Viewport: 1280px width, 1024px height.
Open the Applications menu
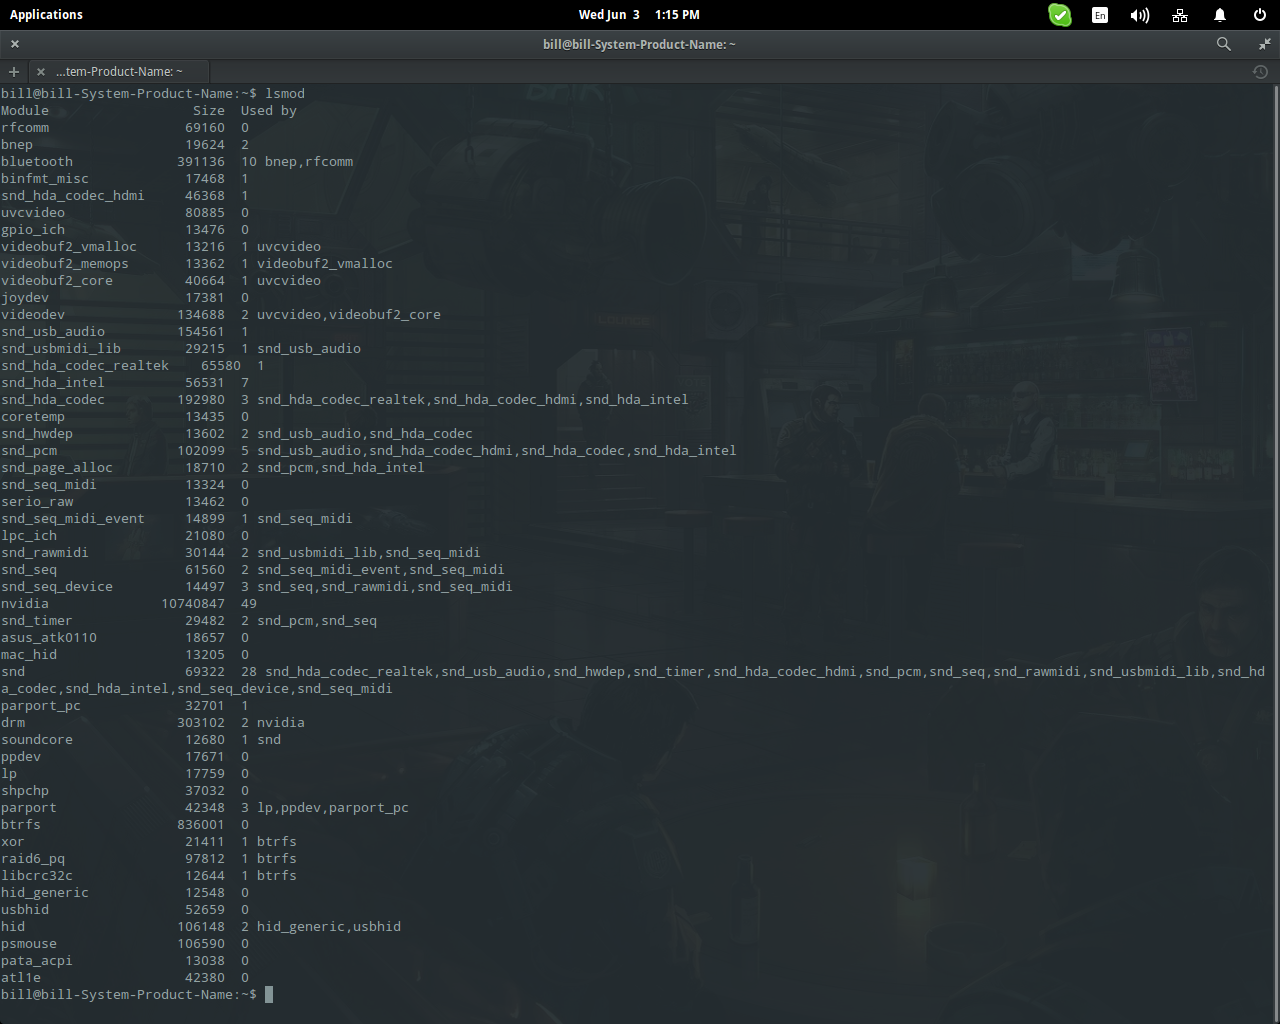tap(46, 15)
